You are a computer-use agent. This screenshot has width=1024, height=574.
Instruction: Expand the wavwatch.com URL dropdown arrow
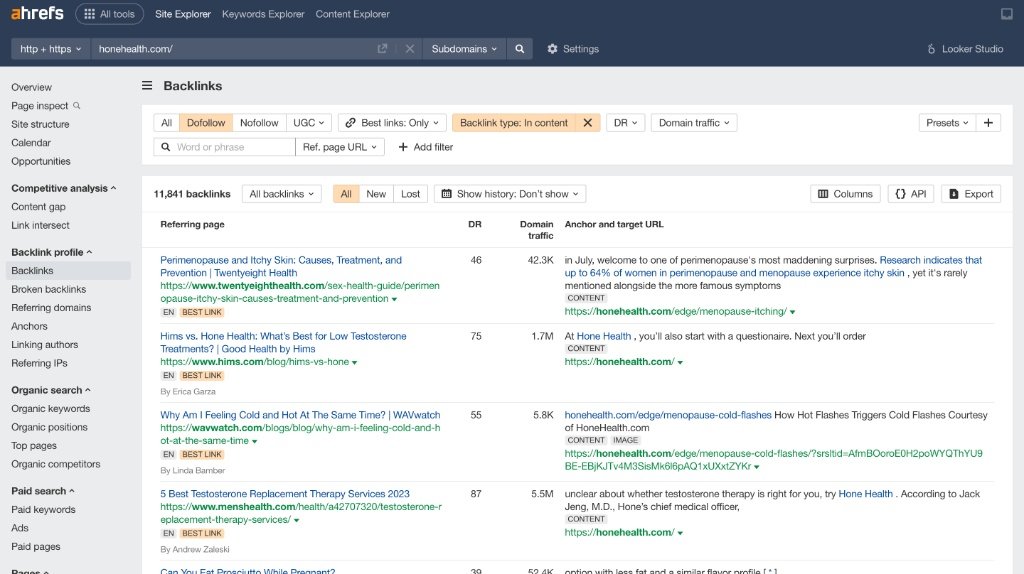click(x=255, y=441)
